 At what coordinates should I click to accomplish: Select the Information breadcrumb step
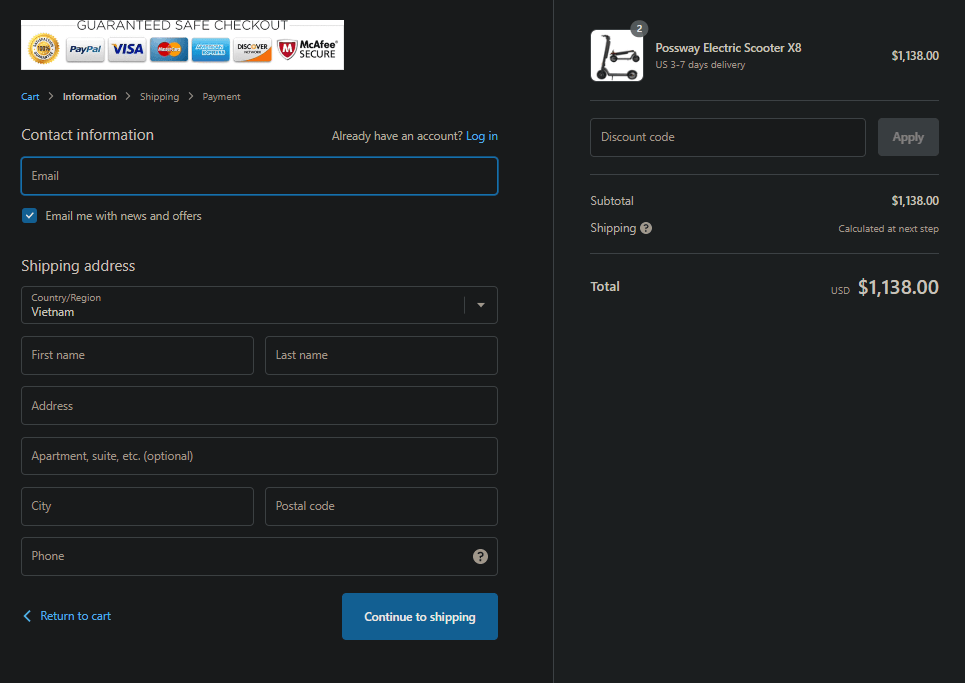[89, 97]
